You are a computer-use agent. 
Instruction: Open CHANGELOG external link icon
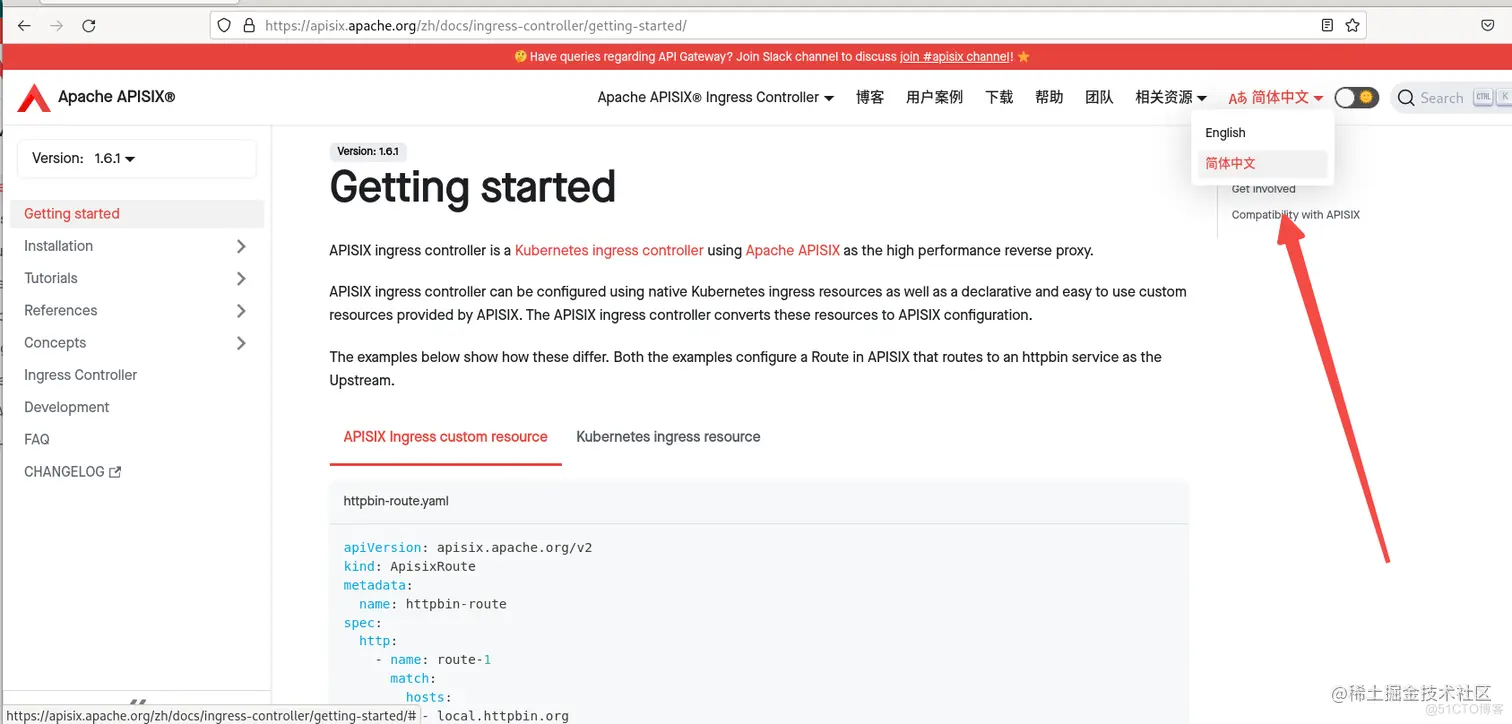tap(115, 472)
